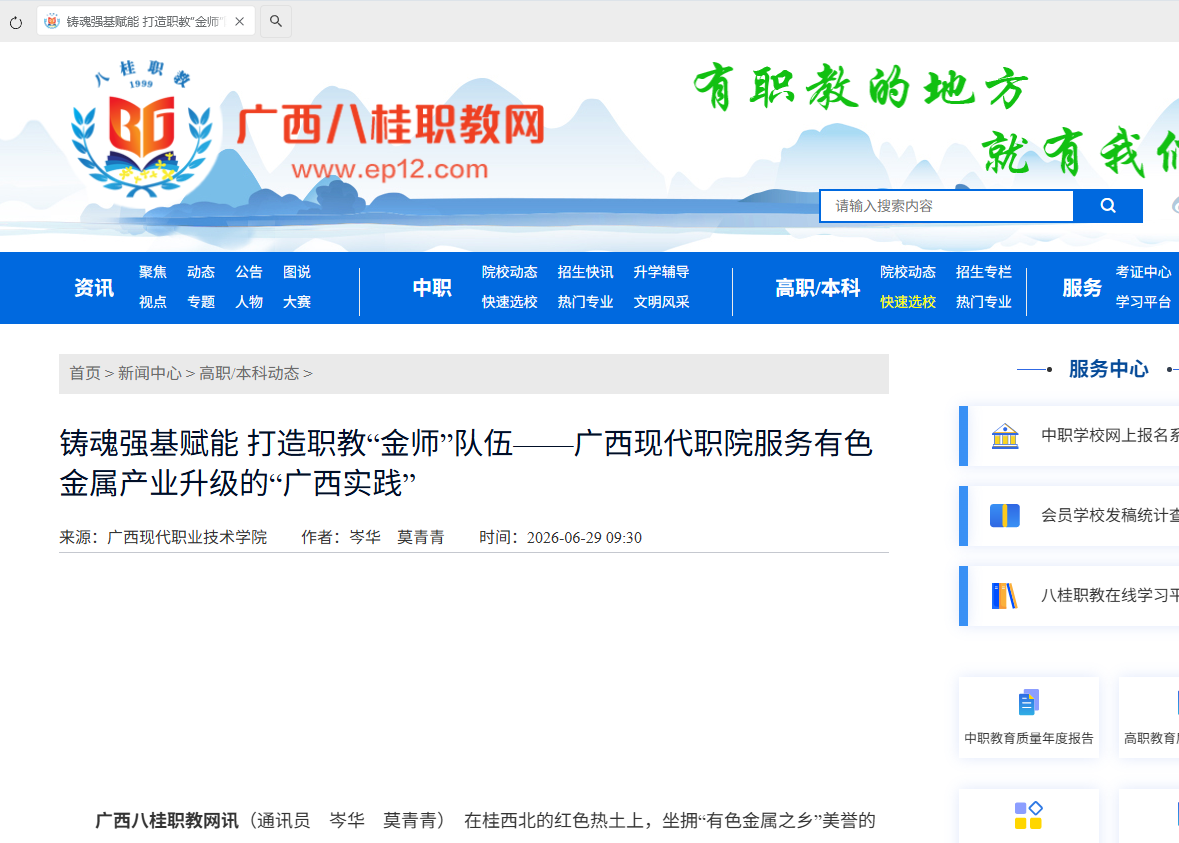This screenshot has height=843, width=1179.
Task: Click the 八桂职教在线学习 books icon
Action: pos(1005,596)
